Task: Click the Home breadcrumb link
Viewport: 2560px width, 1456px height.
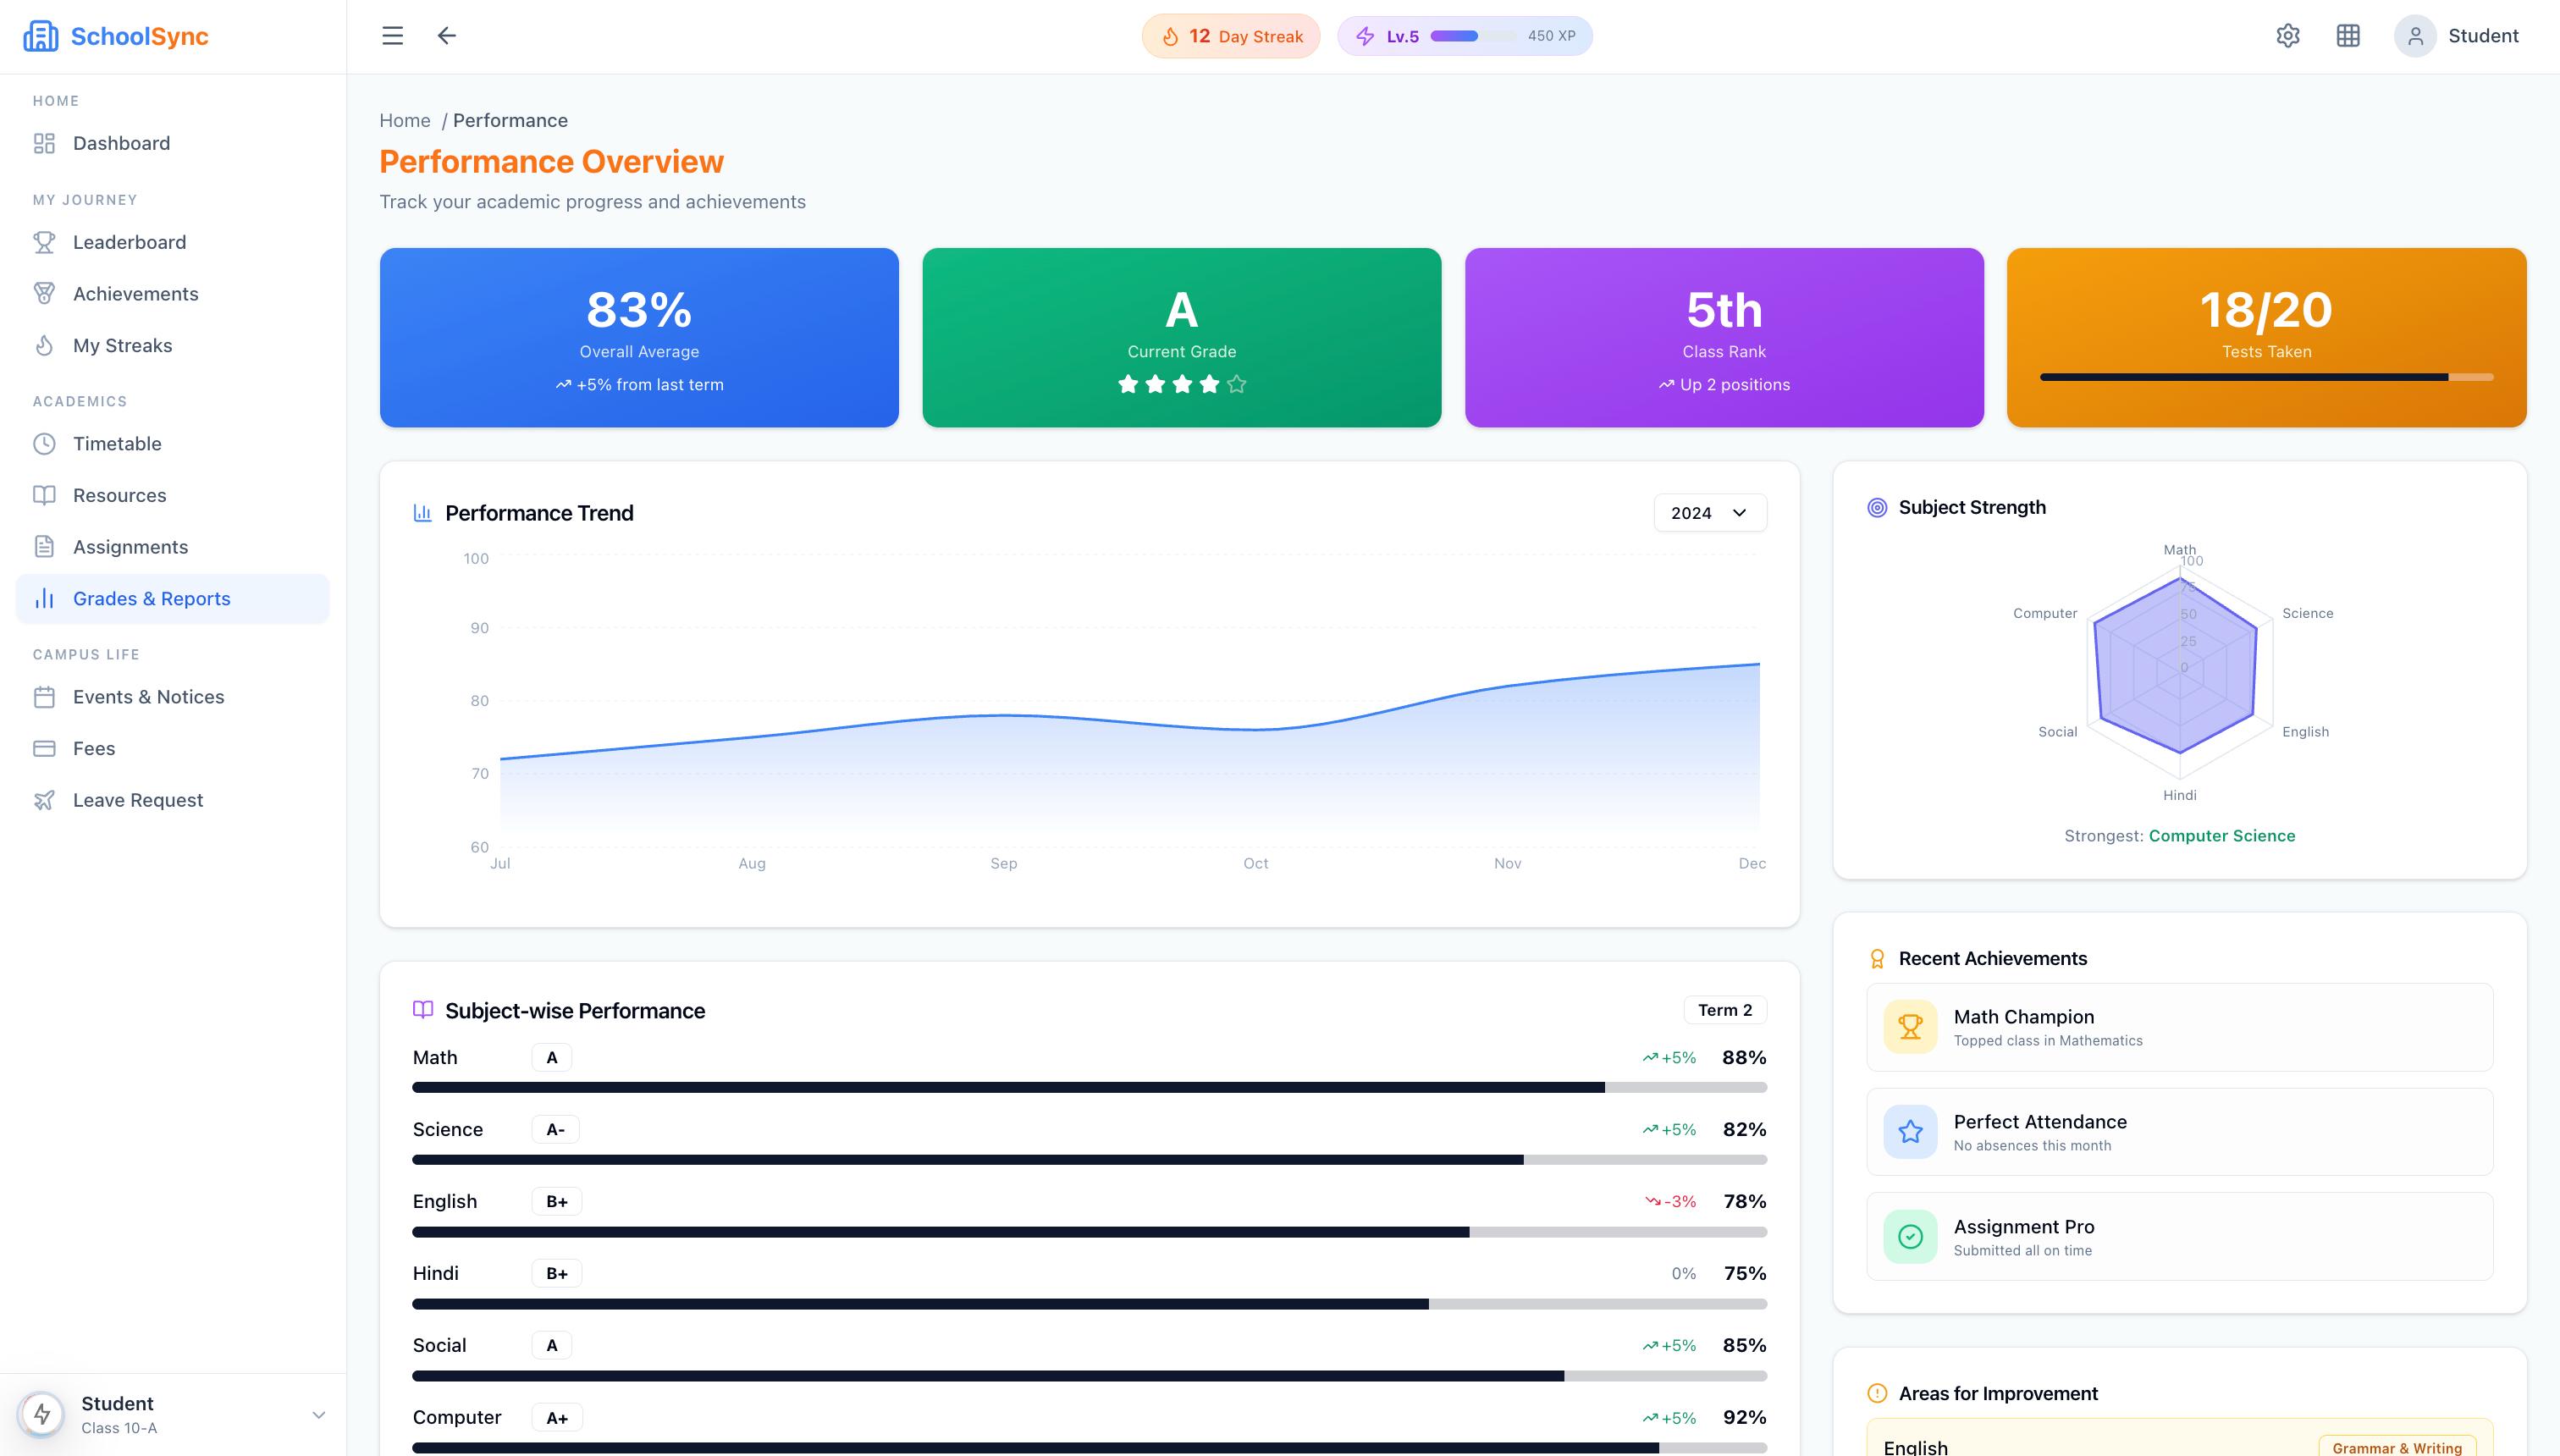Action: pyautogui.click(x=404, y=121)
